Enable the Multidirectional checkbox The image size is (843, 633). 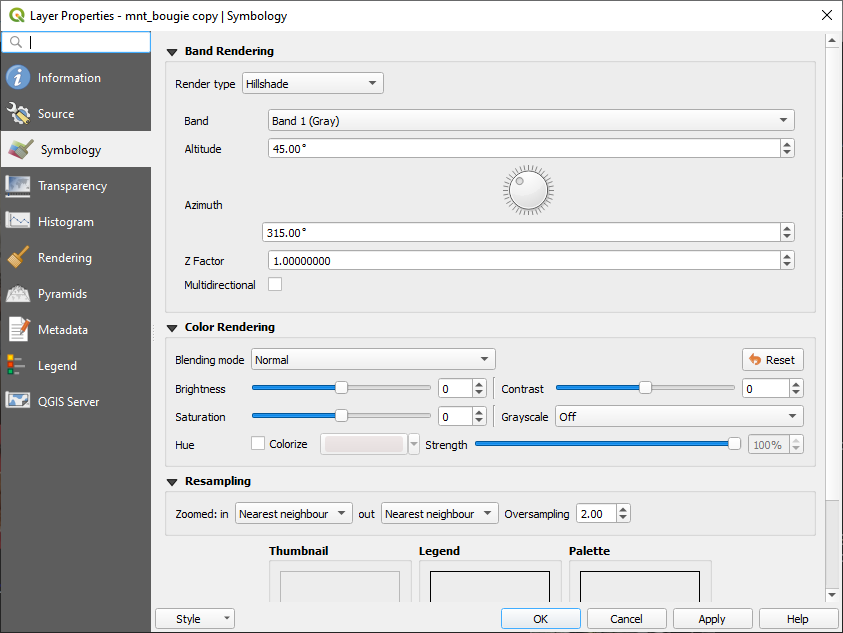click(275, 285)
